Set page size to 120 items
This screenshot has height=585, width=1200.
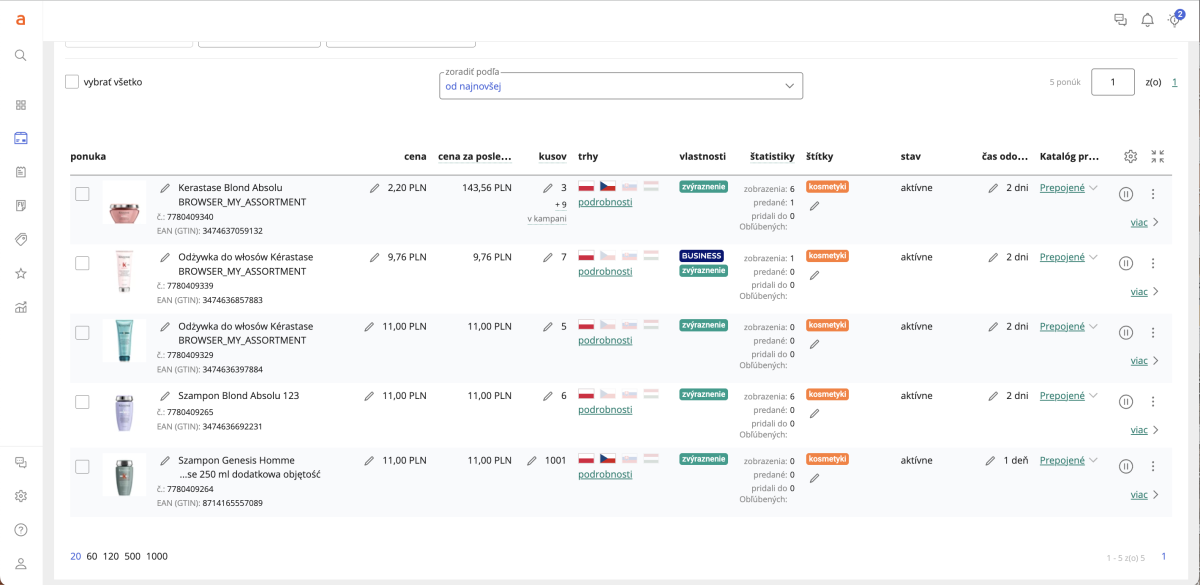111,556
